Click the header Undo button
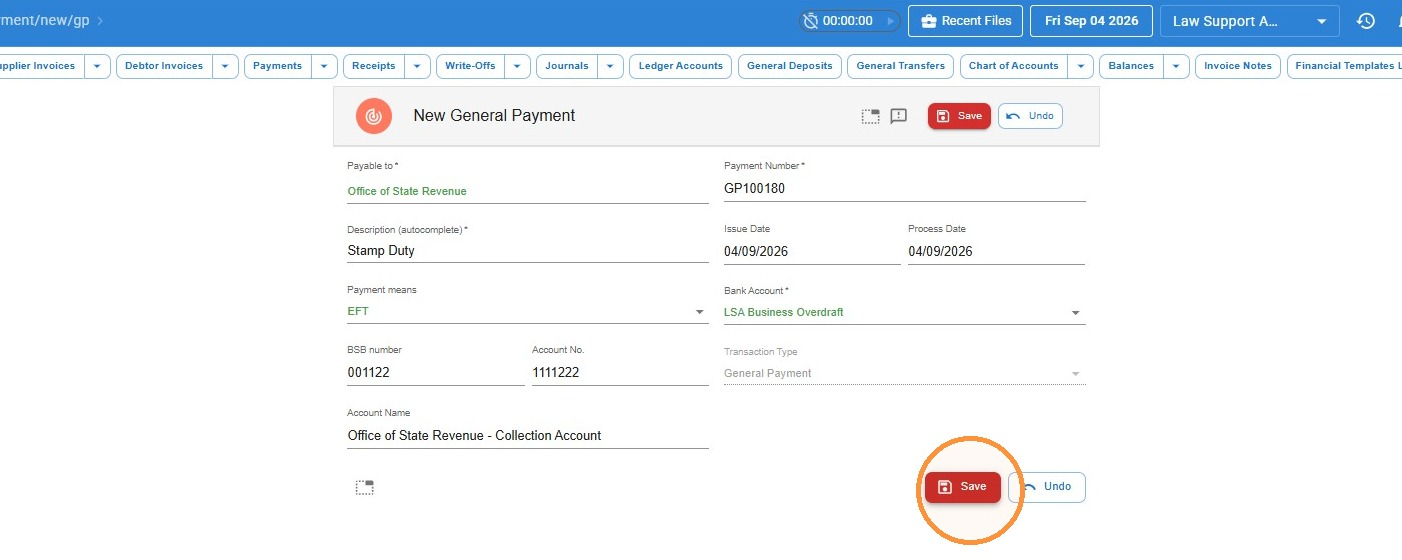The image size is (1402, 560). point(1030,116)
